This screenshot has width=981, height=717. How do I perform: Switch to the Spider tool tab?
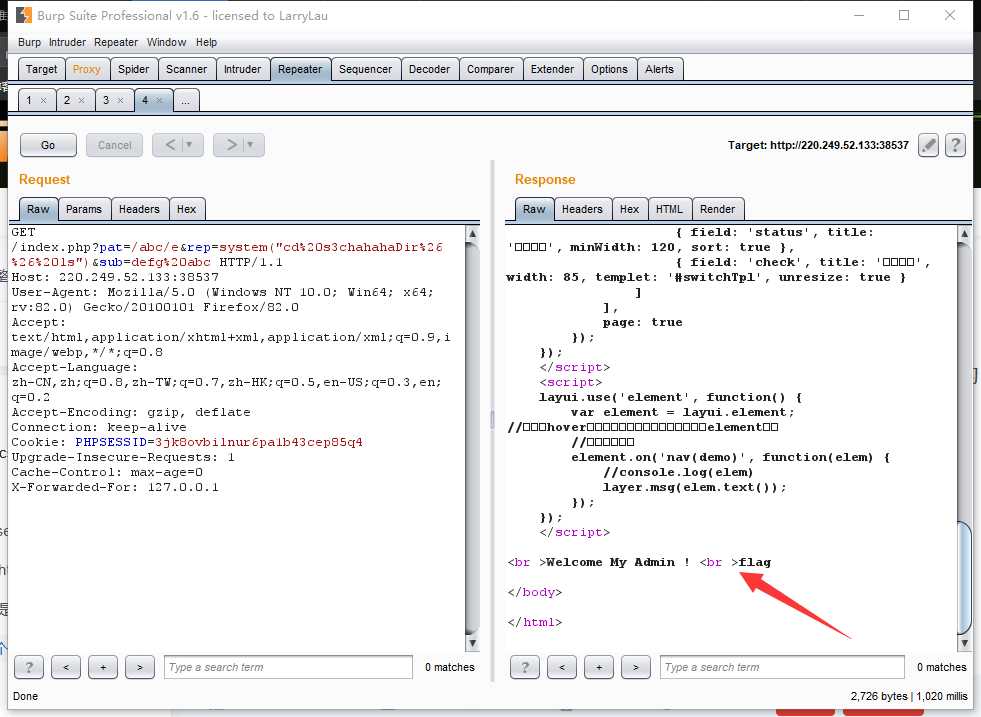click(x=133, y=69)
